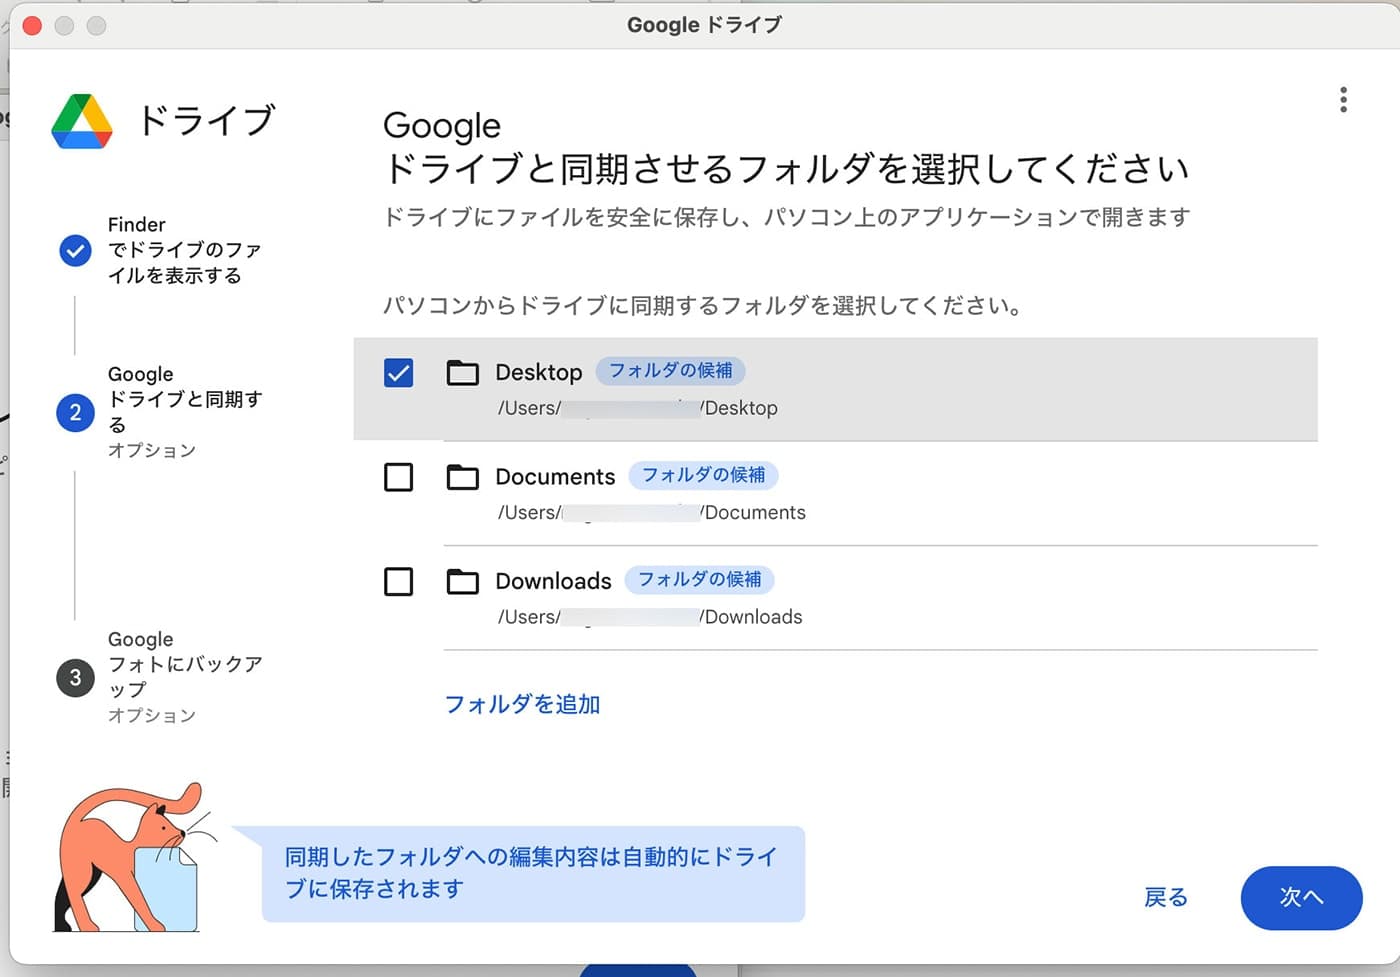1400x977 pixels.
Task: Click the フォルダの候補 badge next to Downloads
Action: tap(699, 579)
